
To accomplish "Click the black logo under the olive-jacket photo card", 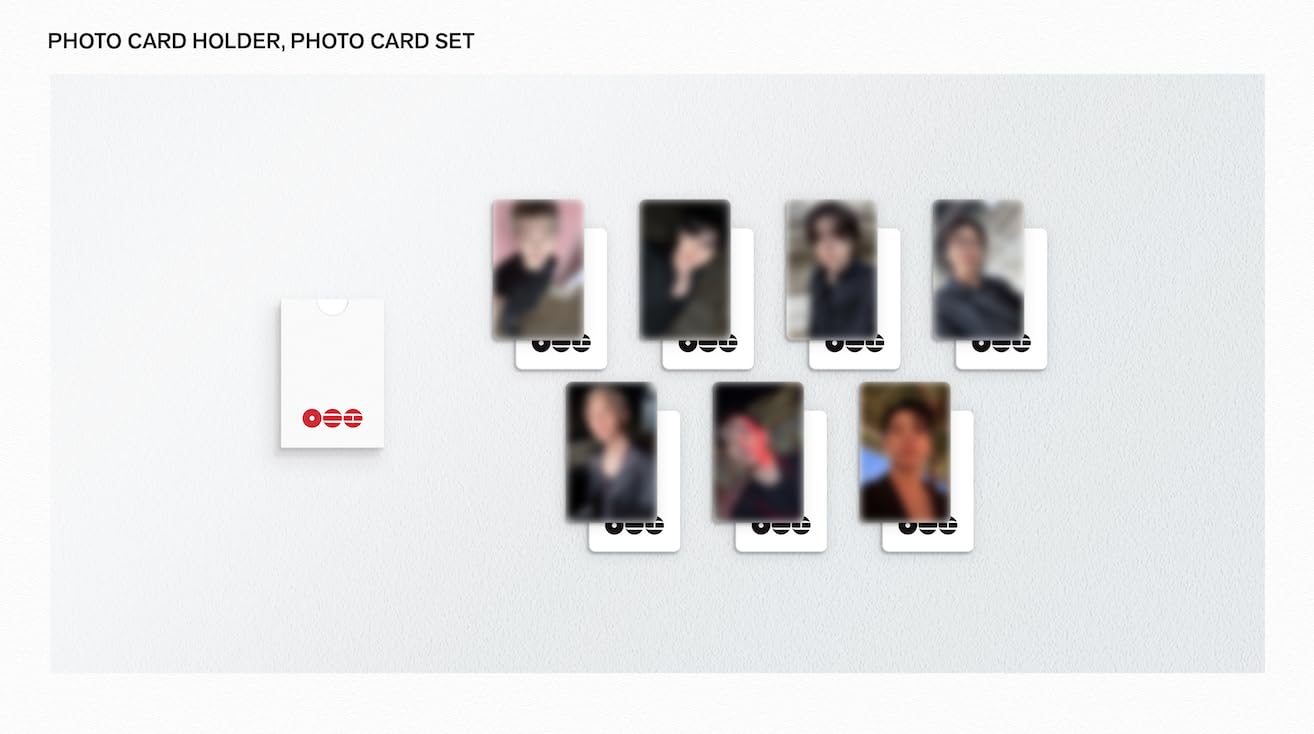I will pos(708,344).
